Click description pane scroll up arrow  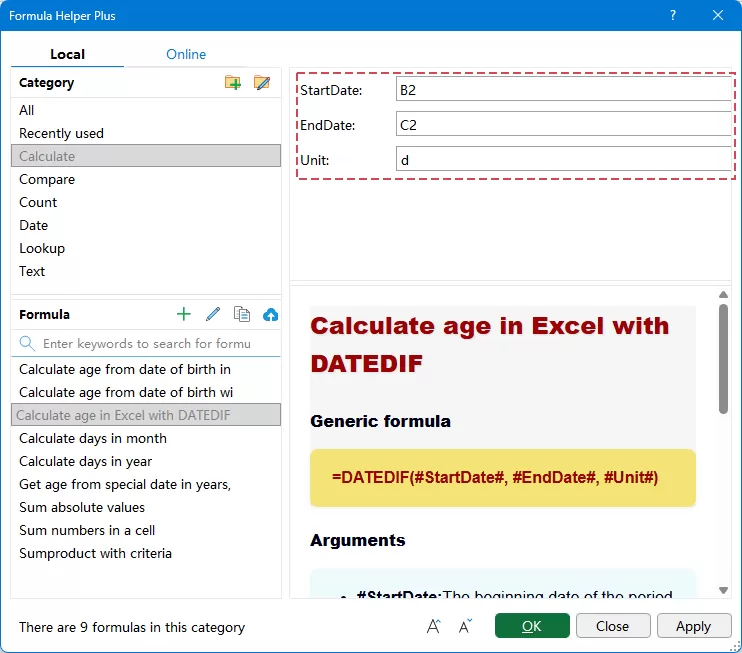click(x=723, y=295)
